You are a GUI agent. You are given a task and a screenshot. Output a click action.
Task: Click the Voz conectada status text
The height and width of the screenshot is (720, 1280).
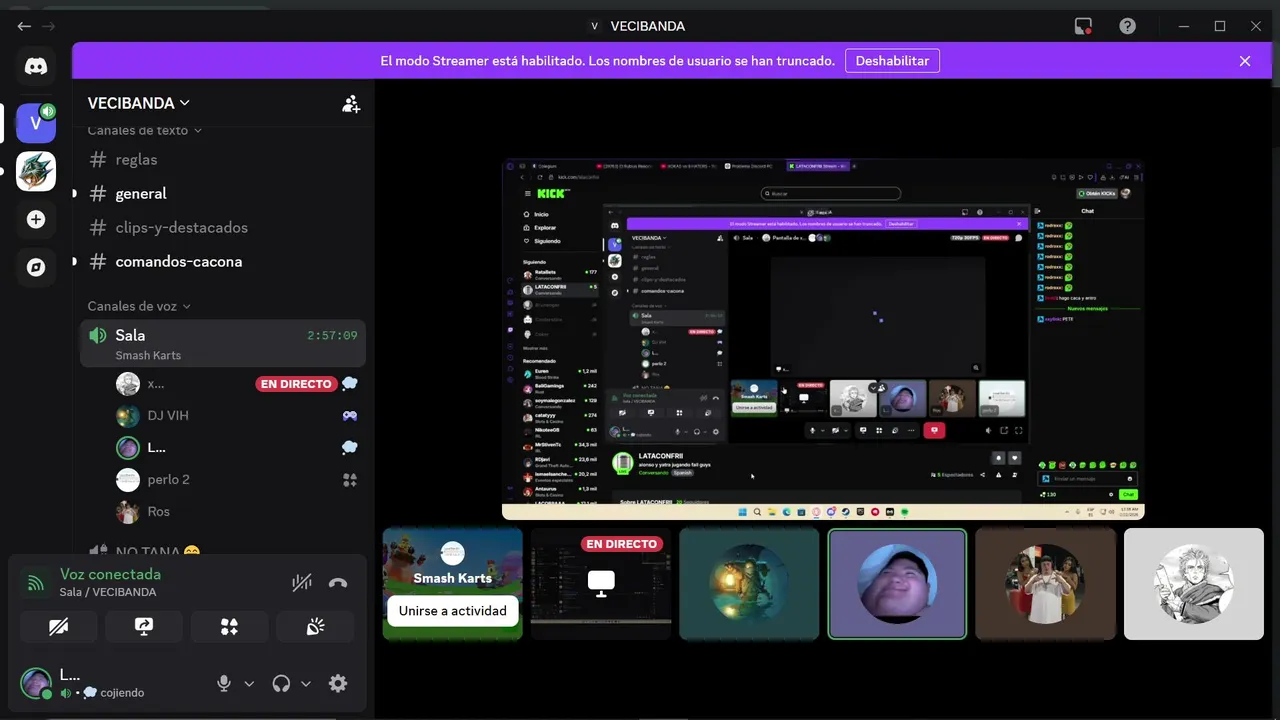(110, 574)
